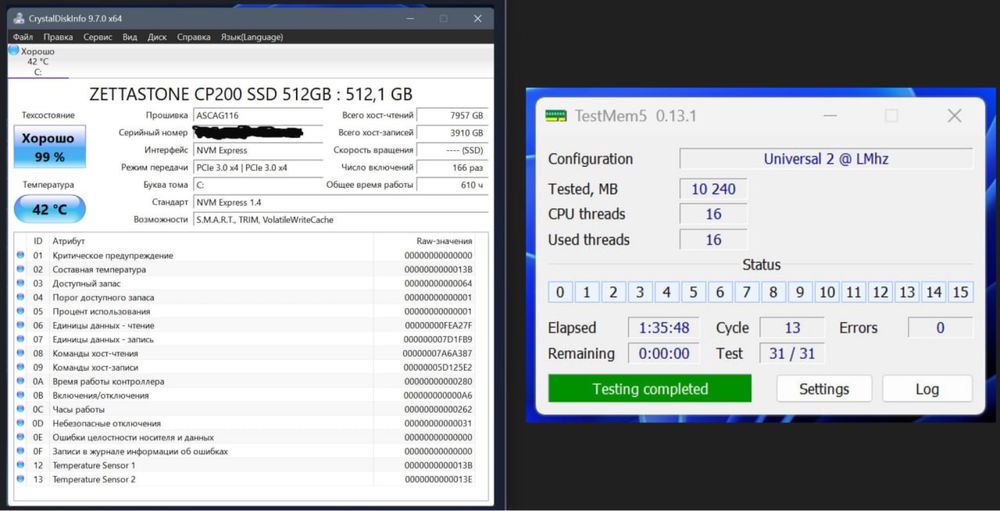The height and width of the screenshot is (511, 1000).
Task: Click the Remaining time value 0:00:00
Action: pos(664,353)
